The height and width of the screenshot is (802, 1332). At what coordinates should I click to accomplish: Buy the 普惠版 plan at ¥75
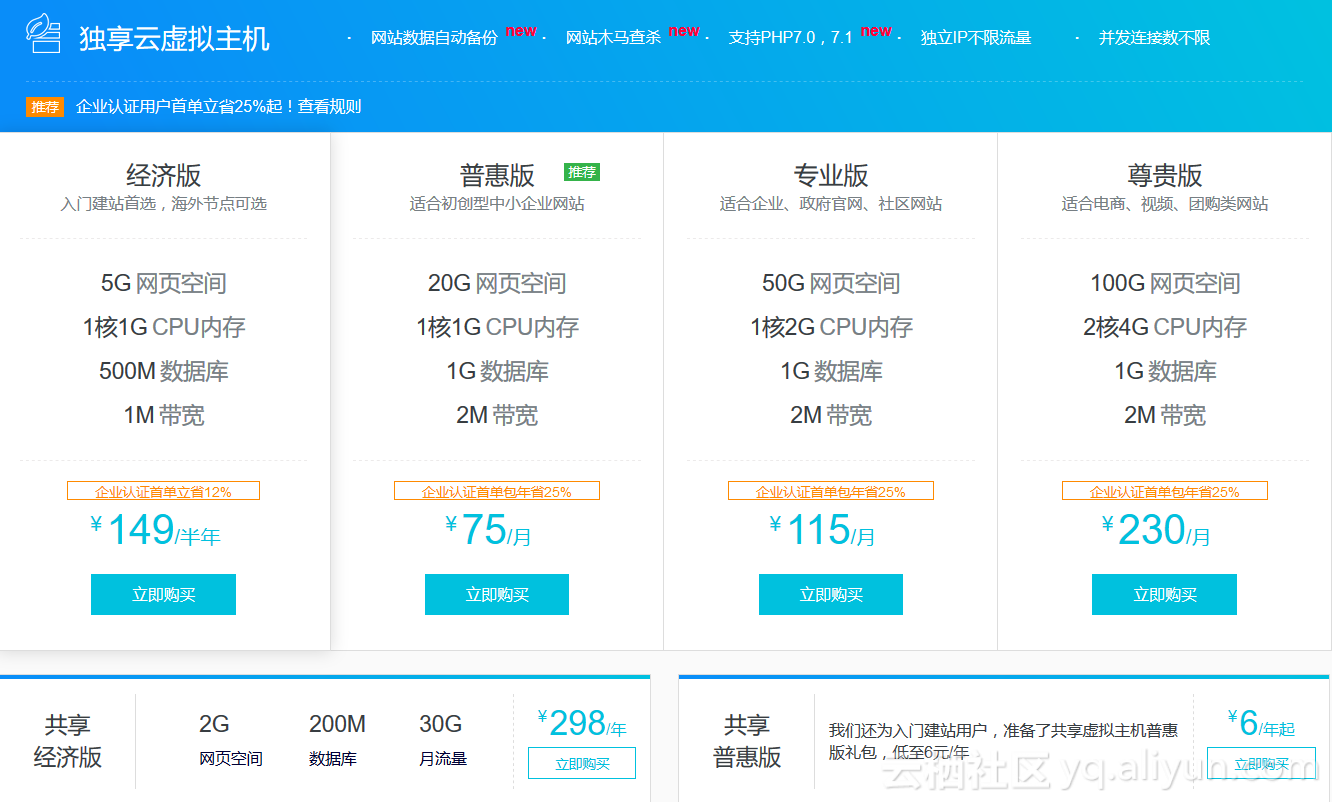pos(497,594)
